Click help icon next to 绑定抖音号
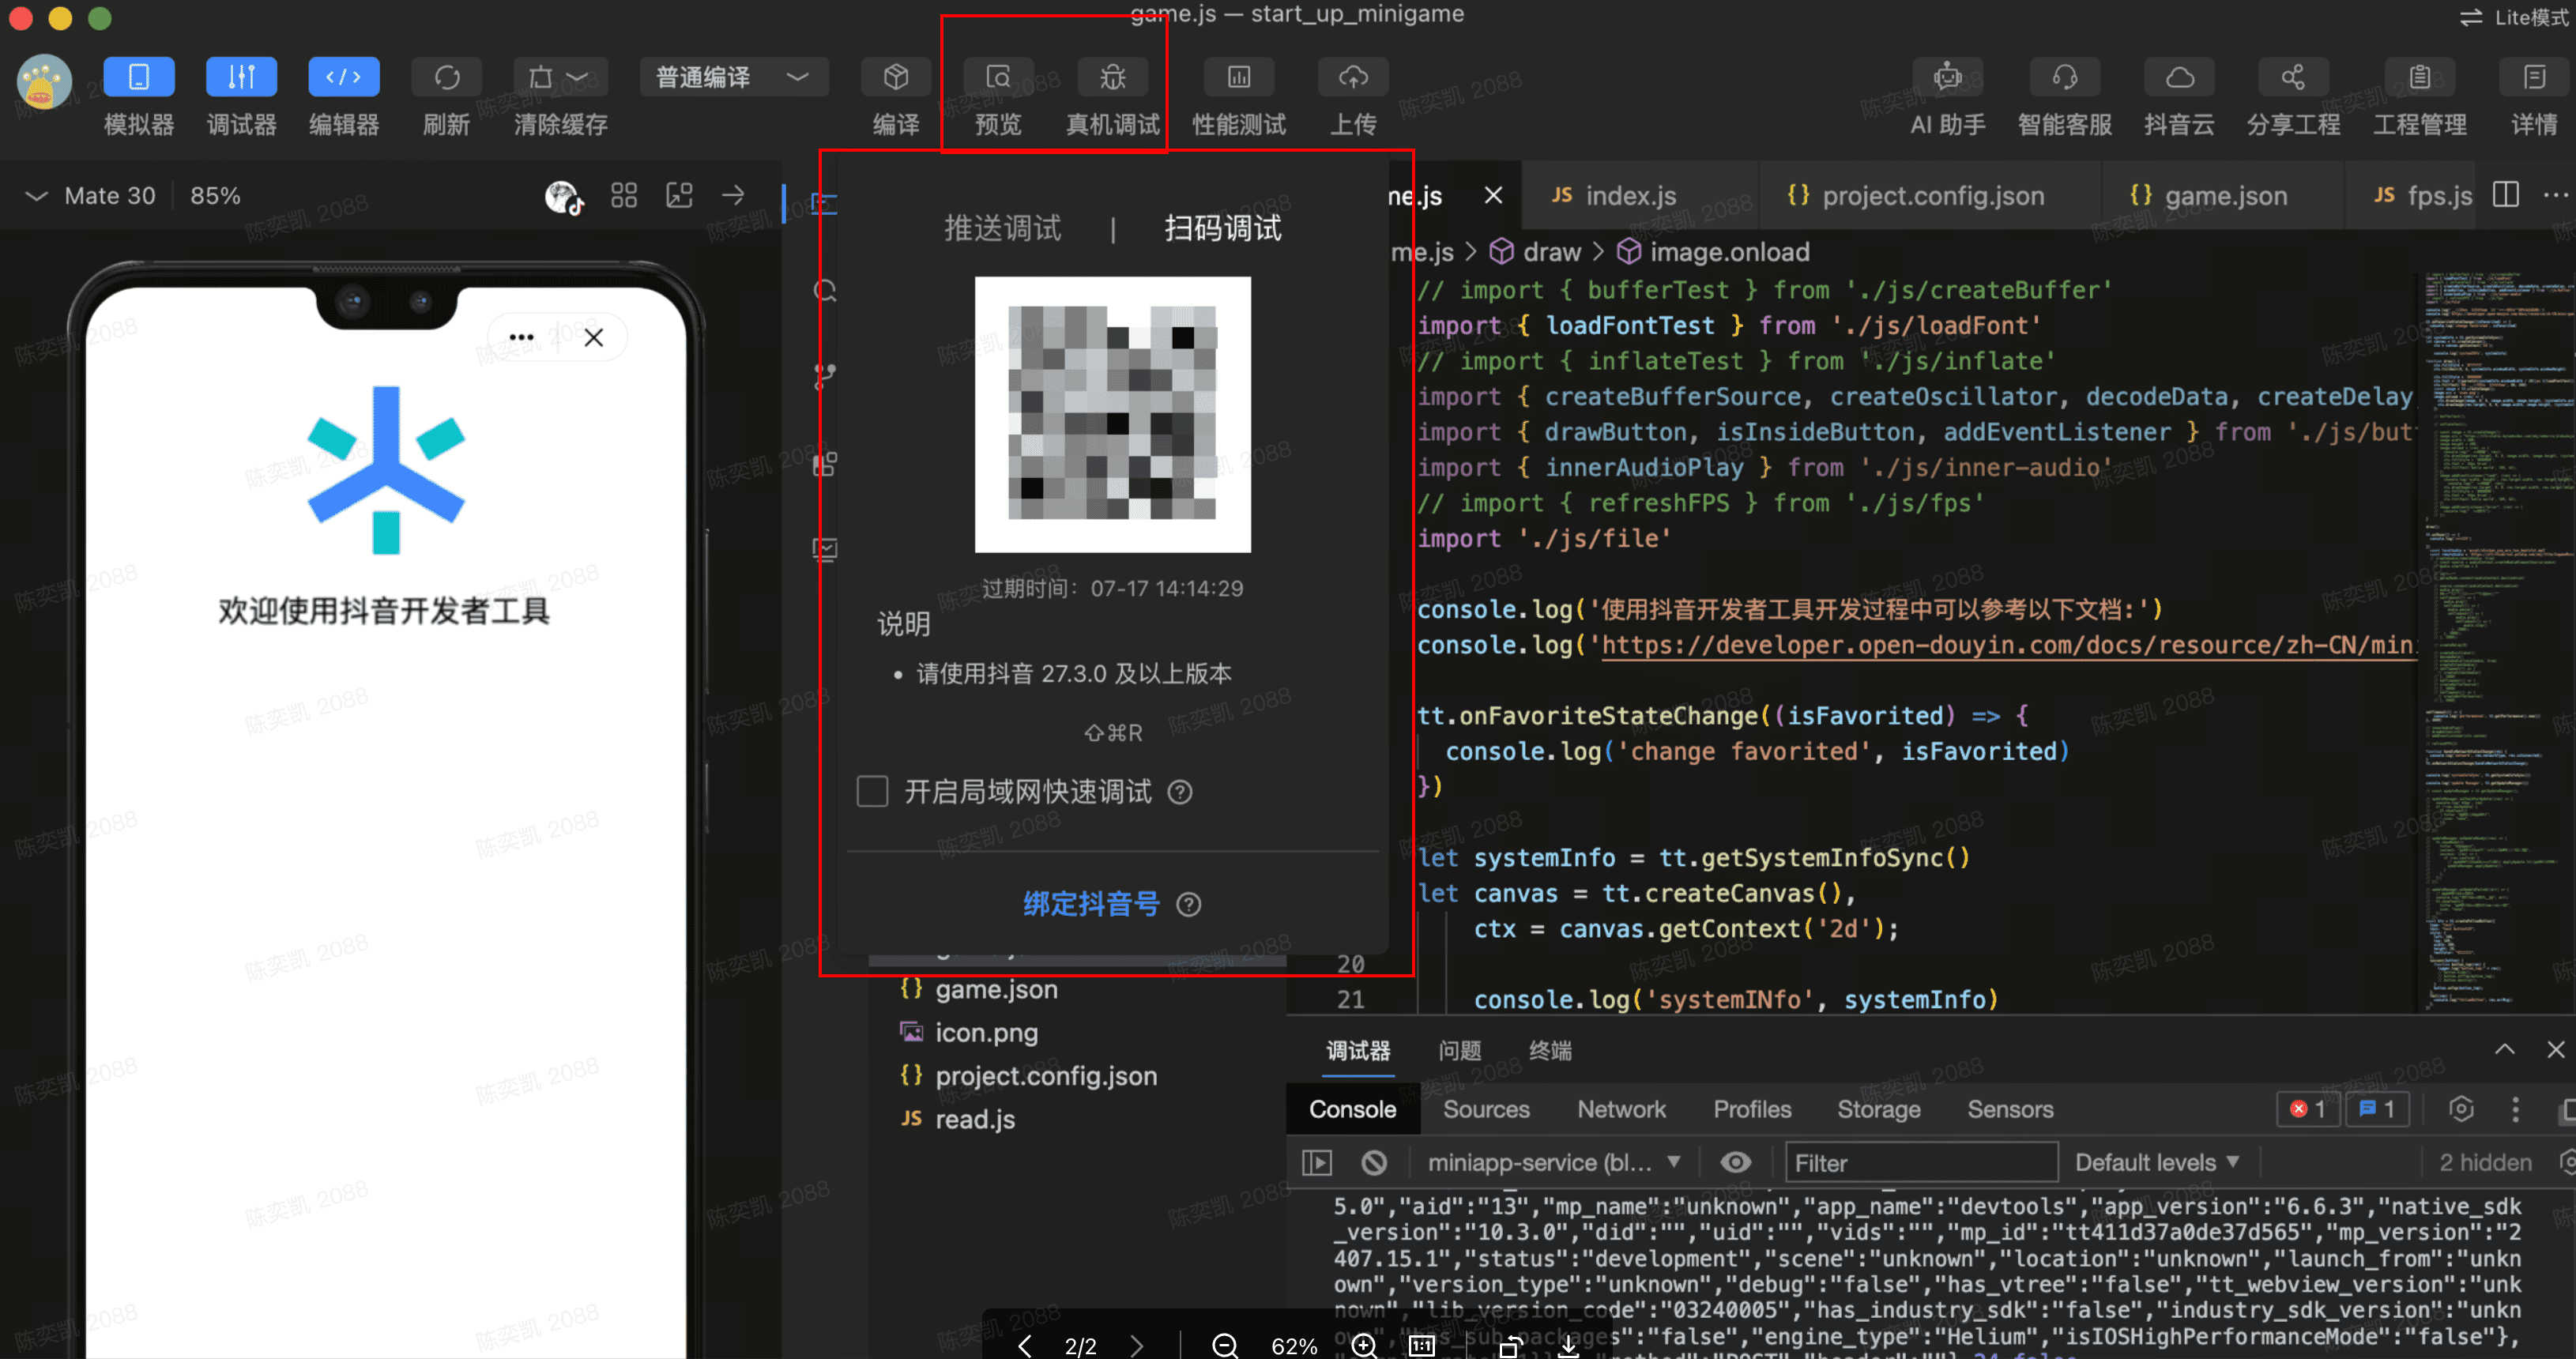Image resolution: width=2576 pixels, height=1359 pixels. tap(1189, 904)
